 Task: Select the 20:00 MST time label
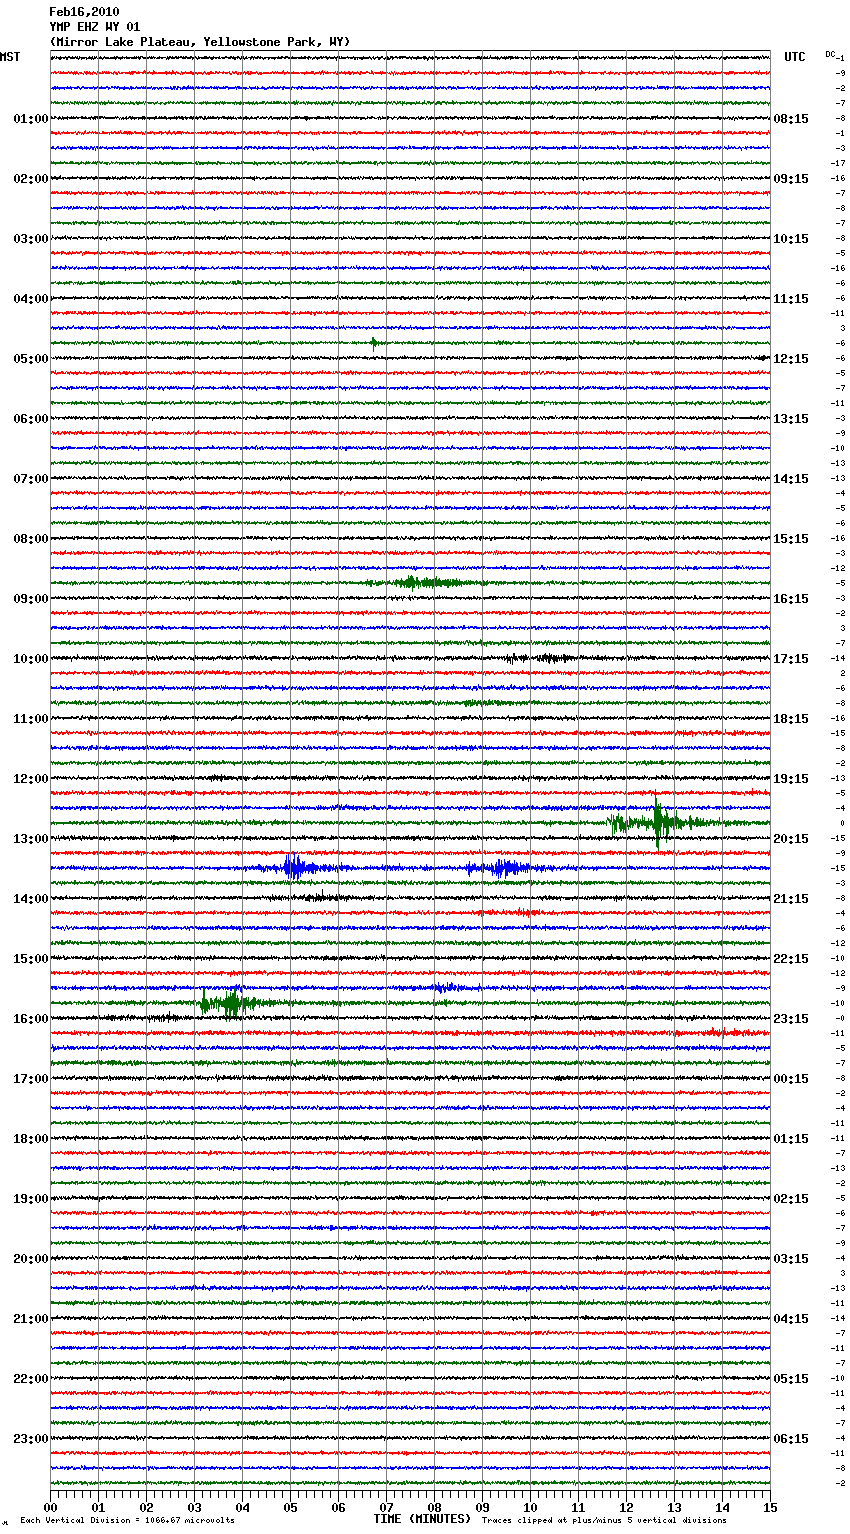click(31, 1259)
